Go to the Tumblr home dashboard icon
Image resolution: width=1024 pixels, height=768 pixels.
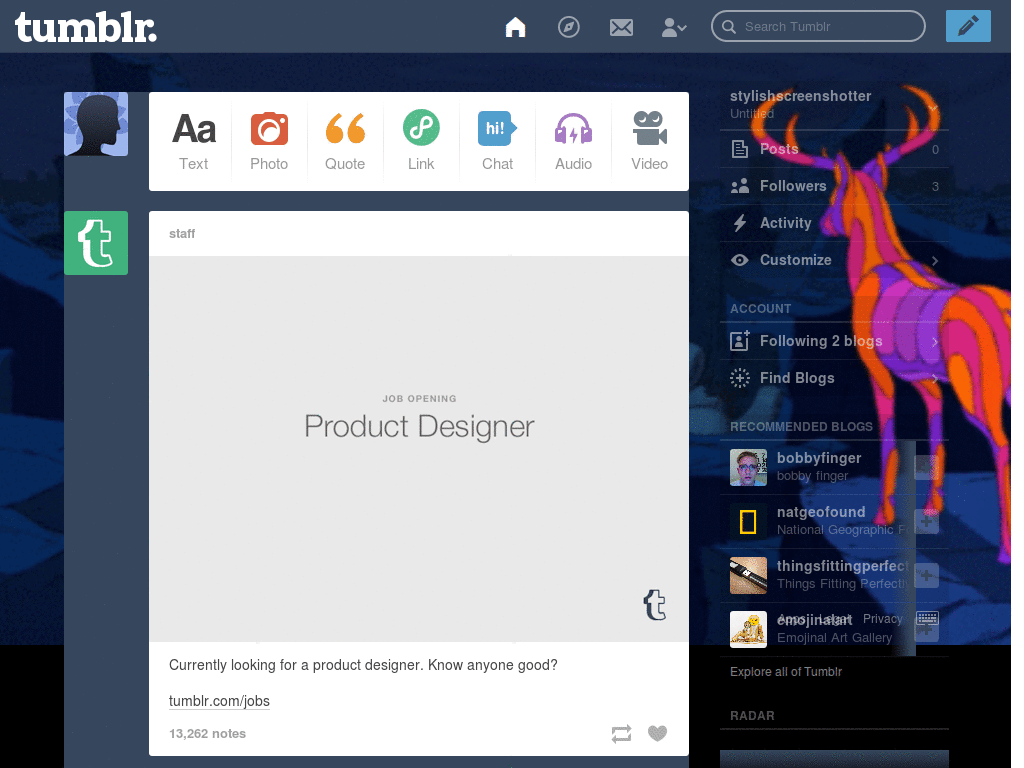click(x=515, y=27)
